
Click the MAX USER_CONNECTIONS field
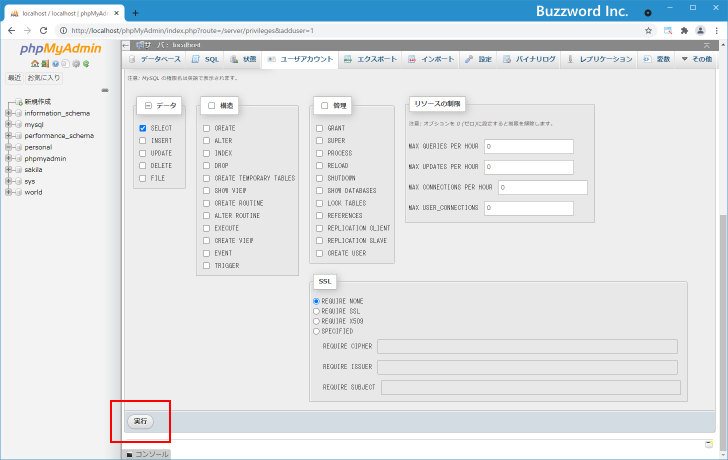coord(529,208)
